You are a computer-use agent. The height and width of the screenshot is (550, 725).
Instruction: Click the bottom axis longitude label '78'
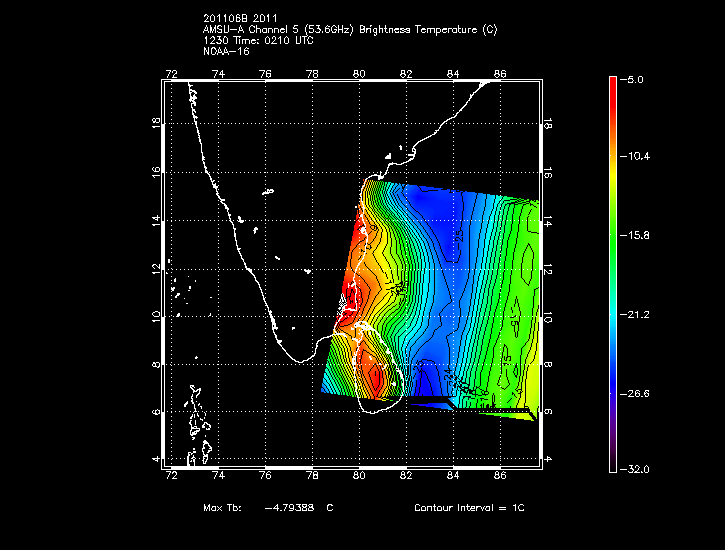[312, 475]
